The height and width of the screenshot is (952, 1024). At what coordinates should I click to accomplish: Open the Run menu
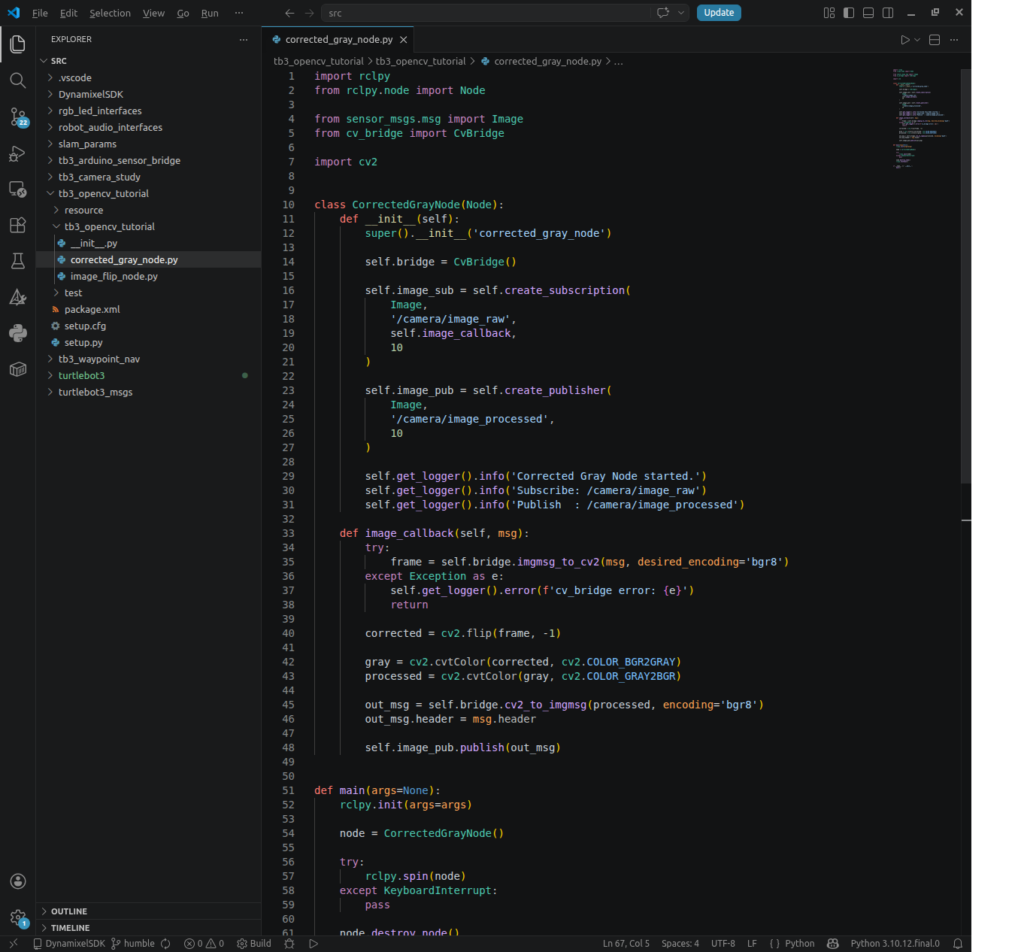(x=210, y=13)
